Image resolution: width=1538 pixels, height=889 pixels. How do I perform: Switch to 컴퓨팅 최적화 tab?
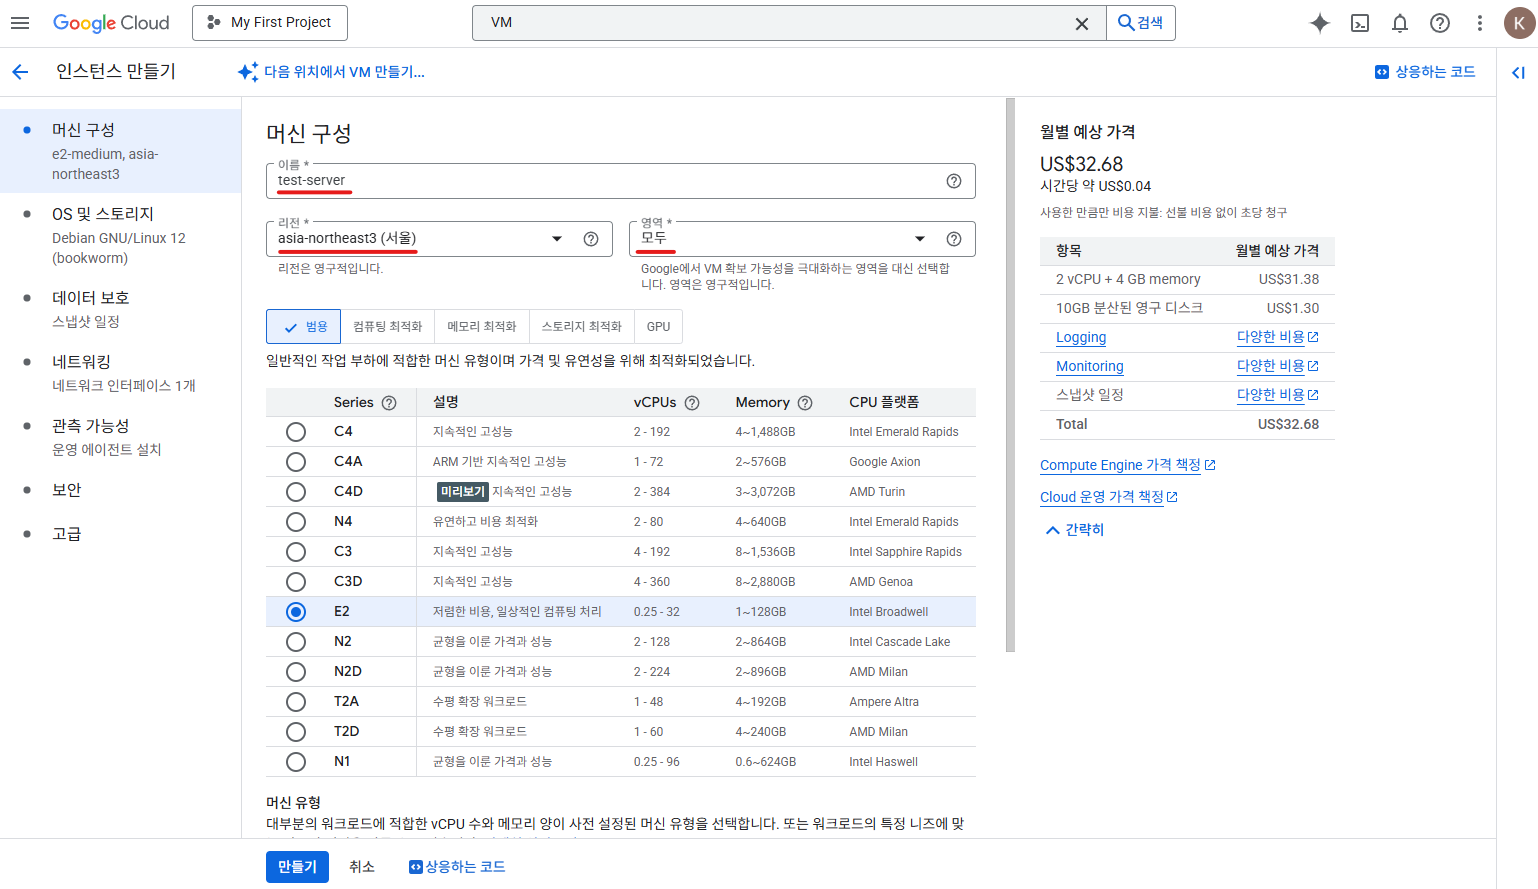[388, 327]
